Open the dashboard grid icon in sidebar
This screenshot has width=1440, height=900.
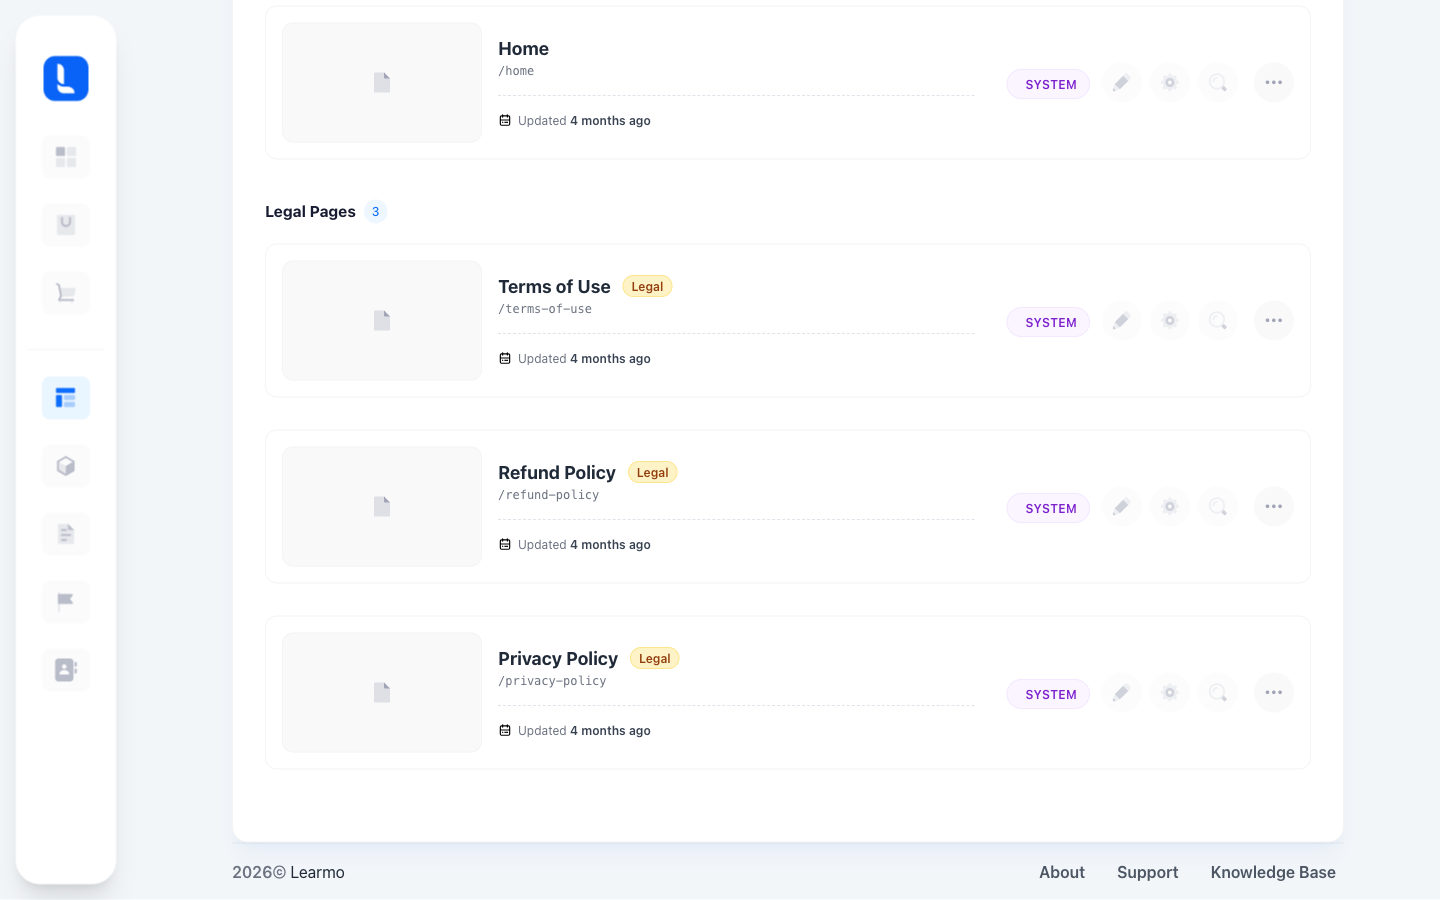click(66, 157)
